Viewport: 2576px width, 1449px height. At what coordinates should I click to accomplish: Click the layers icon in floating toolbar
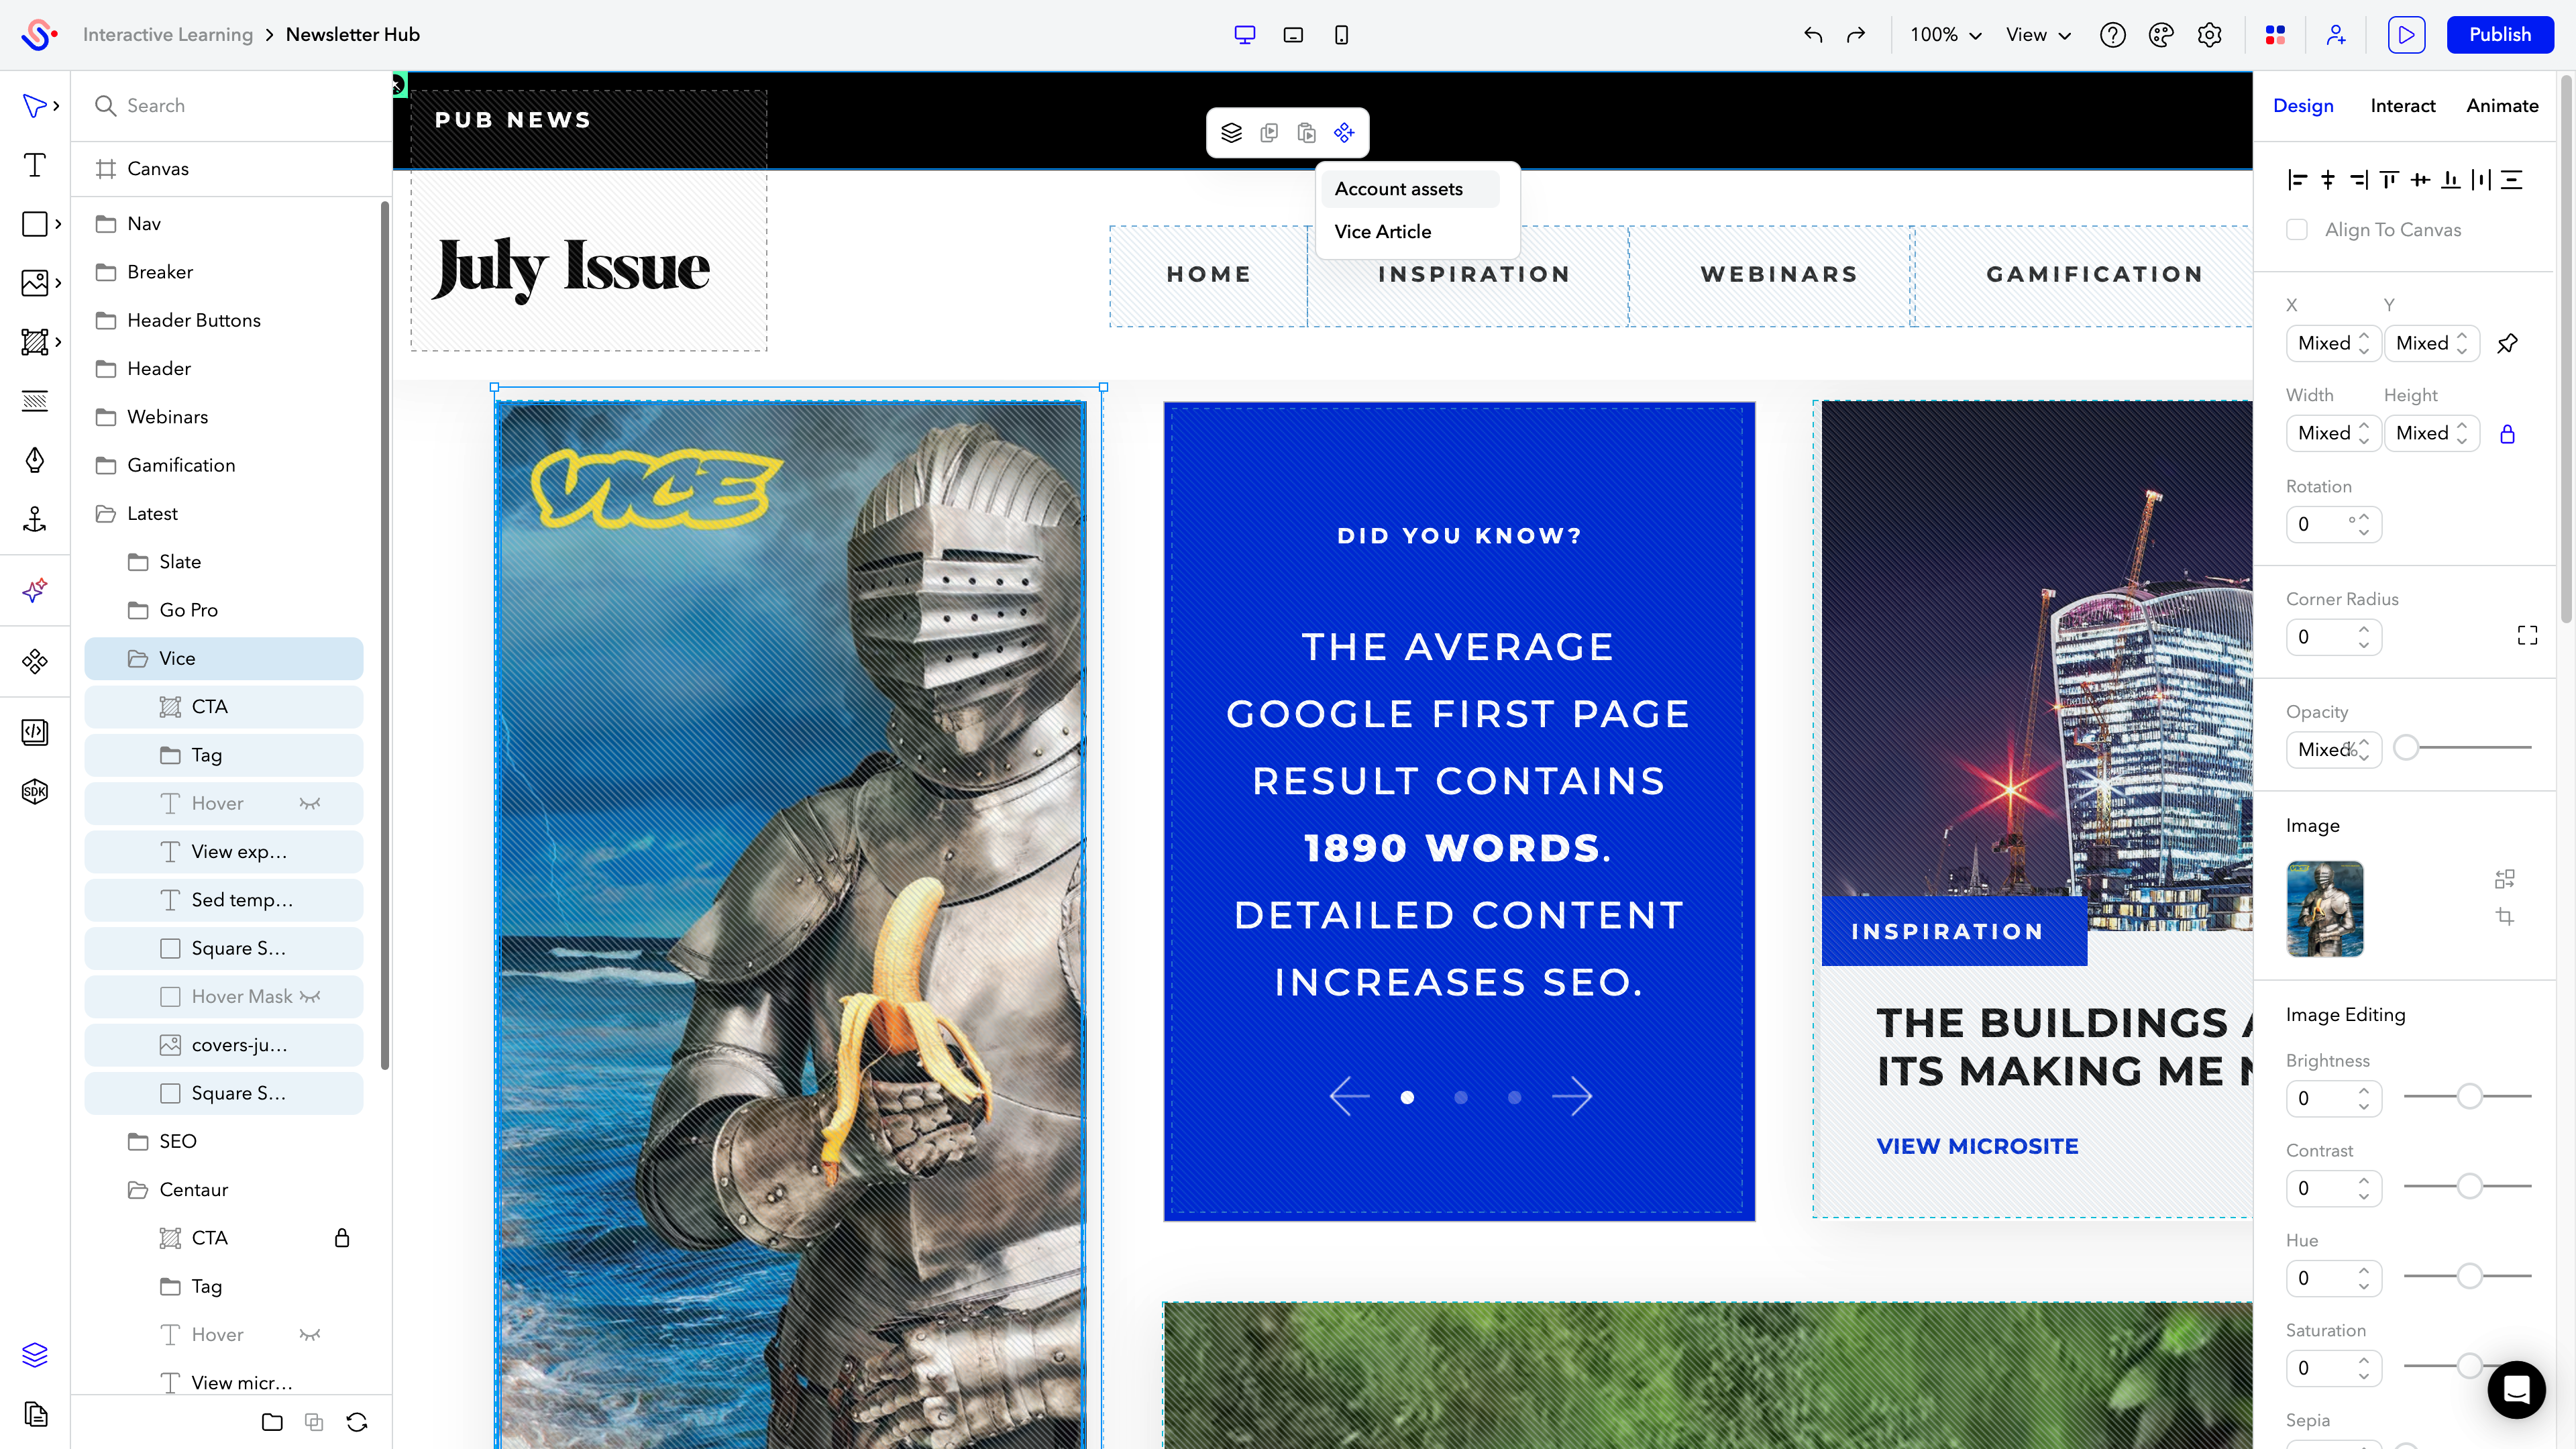pos(1231,133)
